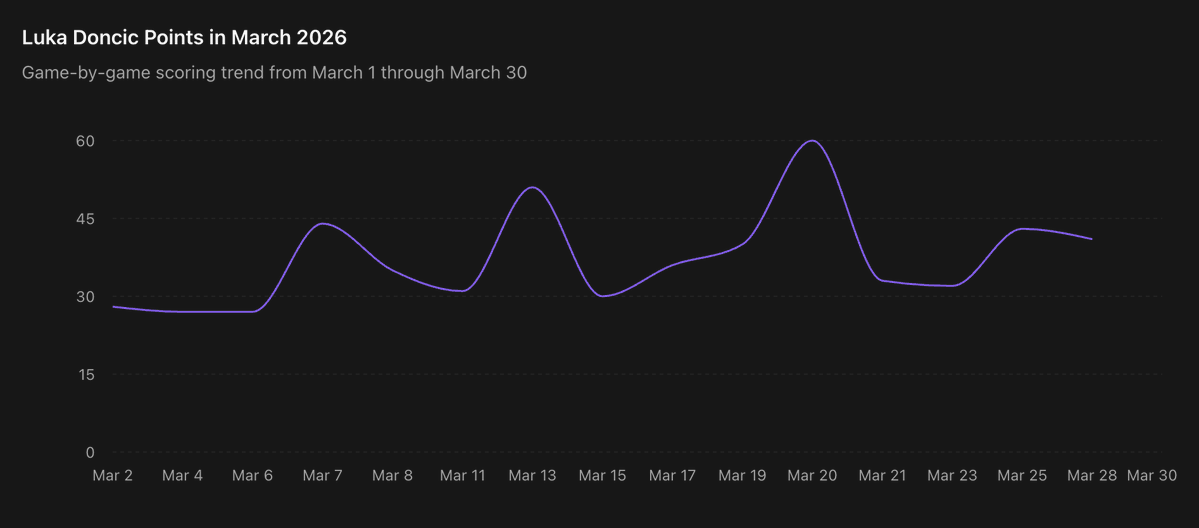Screen dimensions: 1199x528
Task: Click the x-axis label Mar 30
Action: pos(1152,476)
